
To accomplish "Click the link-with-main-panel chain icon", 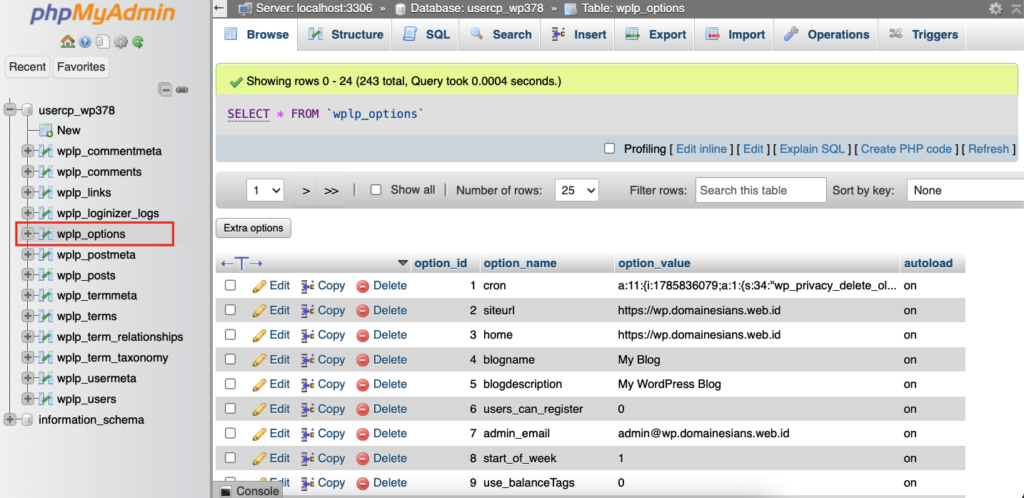I will 182,89.
